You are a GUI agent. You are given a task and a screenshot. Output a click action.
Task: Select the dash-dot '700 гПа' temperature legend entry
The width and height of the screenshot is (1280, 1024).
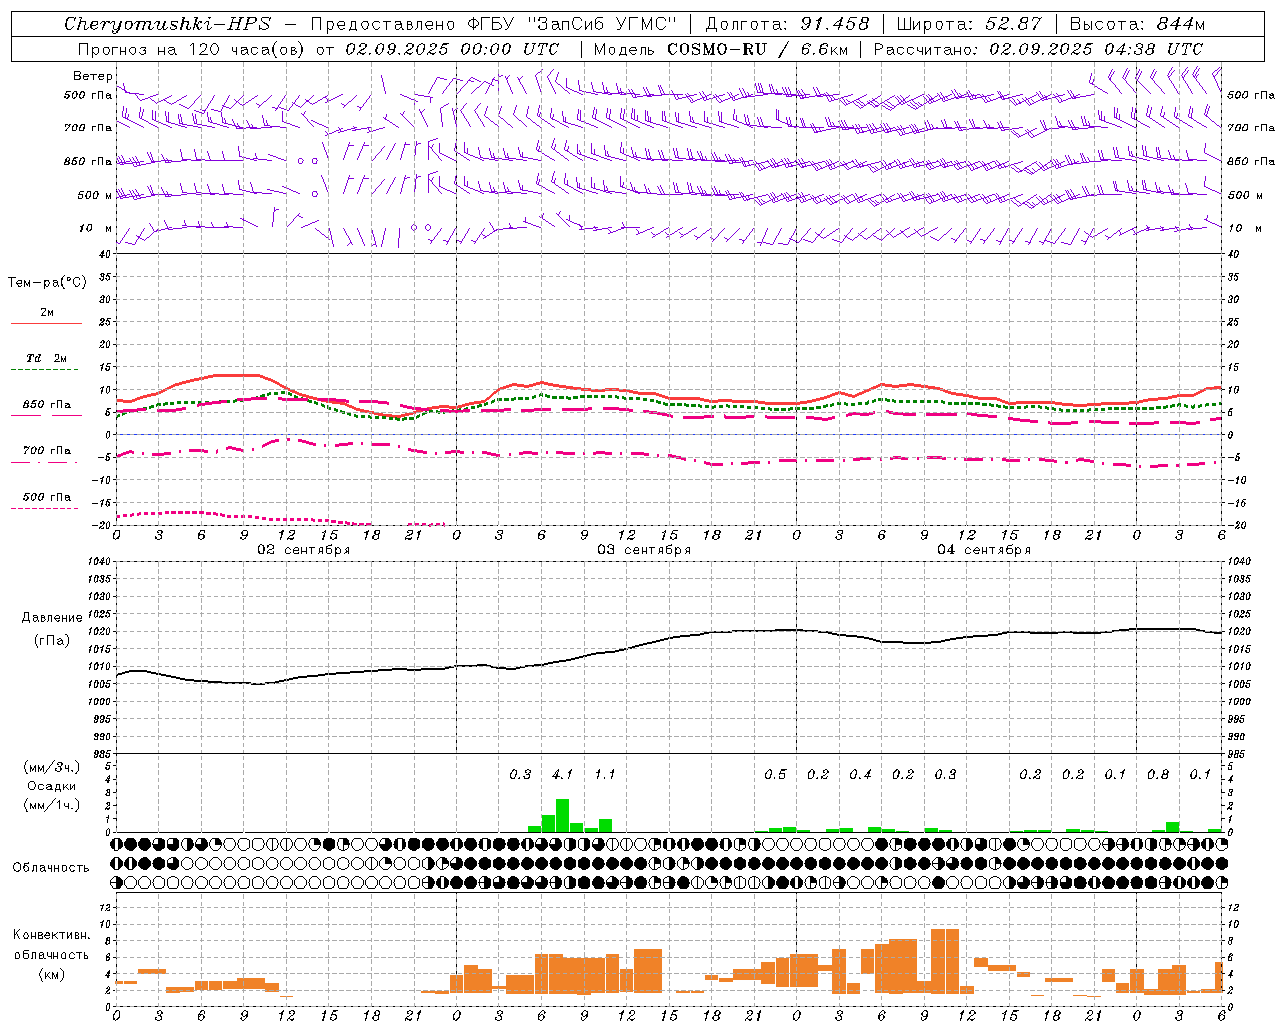(x=46, y=455)
